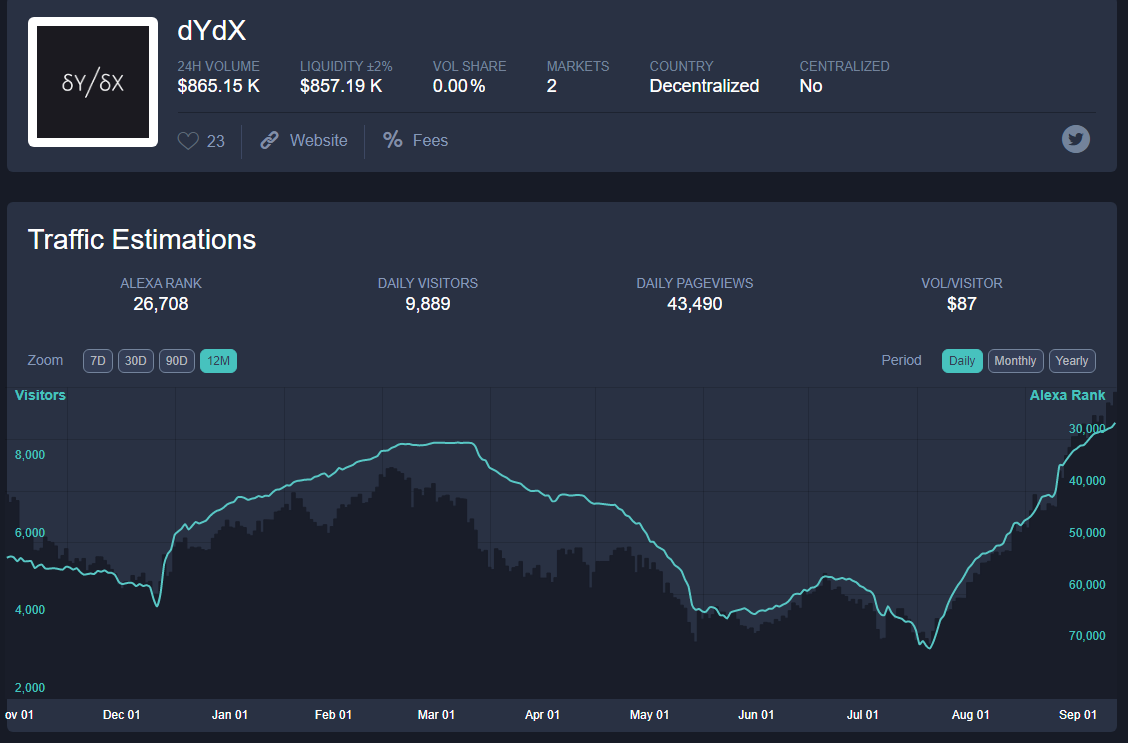The width and height of the screenshot is (1128, 743).
Task: Open the Fees link
Action: pos(430,140)
